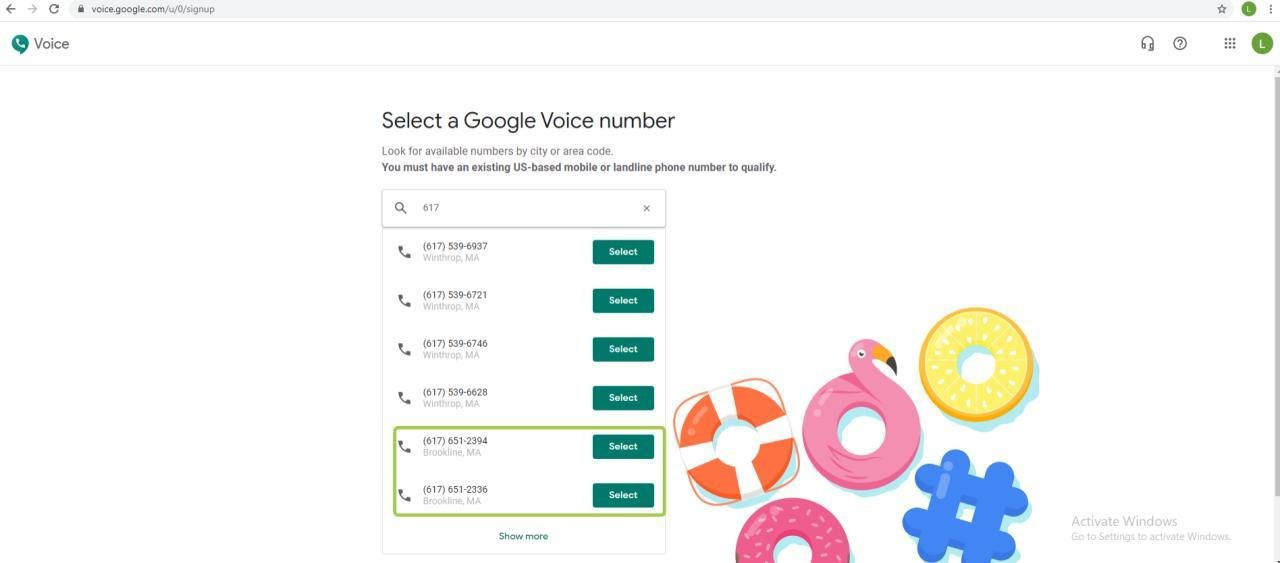Click the search magnifier icon in number box
This screenshot has height=563, width=1280.
click(400, 208)
